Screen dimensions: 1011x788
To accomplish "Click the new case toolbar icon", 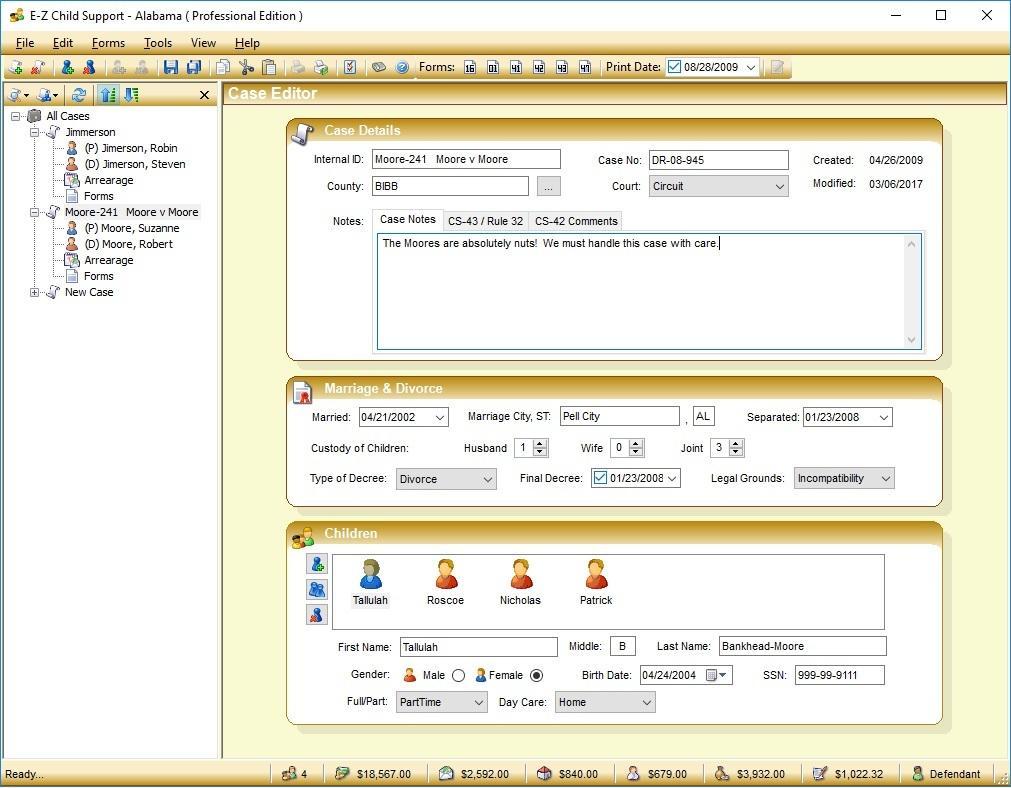I will click(16, 67).
